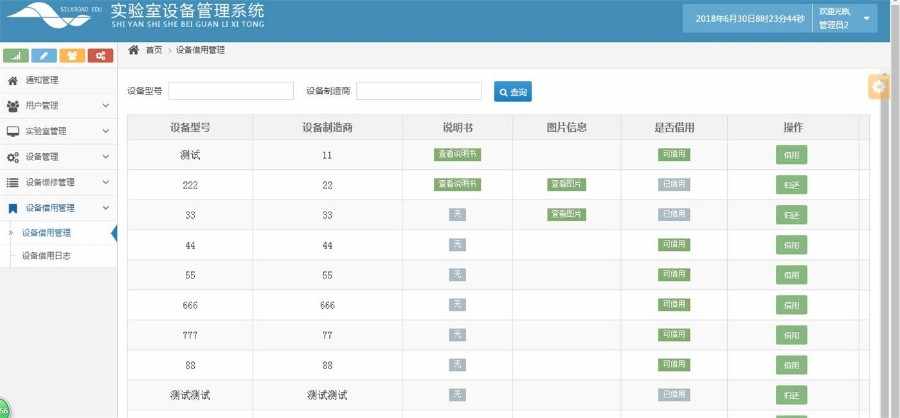Click the blue pencil shortcut button
Screen dimensions: 900x418
click(x=44, y=56)
